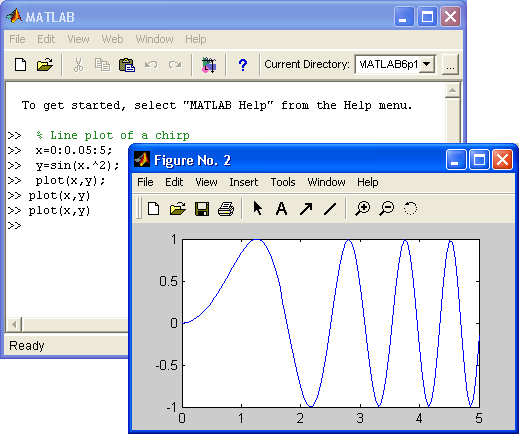Click New M-file icon in MATLAB toolbar

coord(21,64)
